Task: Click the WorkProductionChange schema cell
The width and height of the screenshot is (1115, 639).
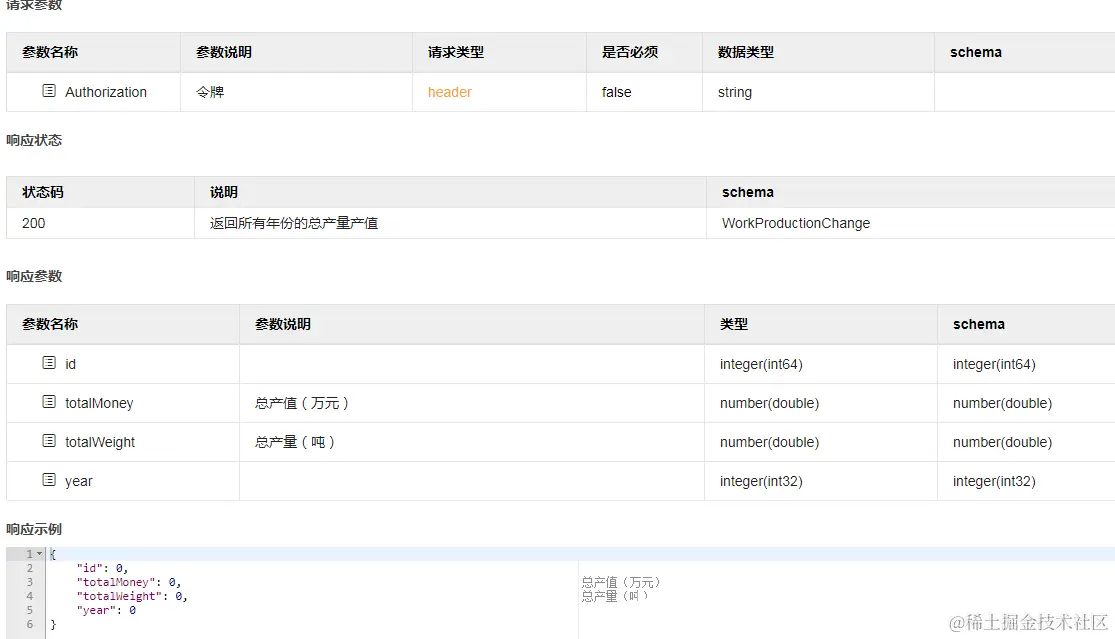Action: pyautogui.click(x=796, y=223)
